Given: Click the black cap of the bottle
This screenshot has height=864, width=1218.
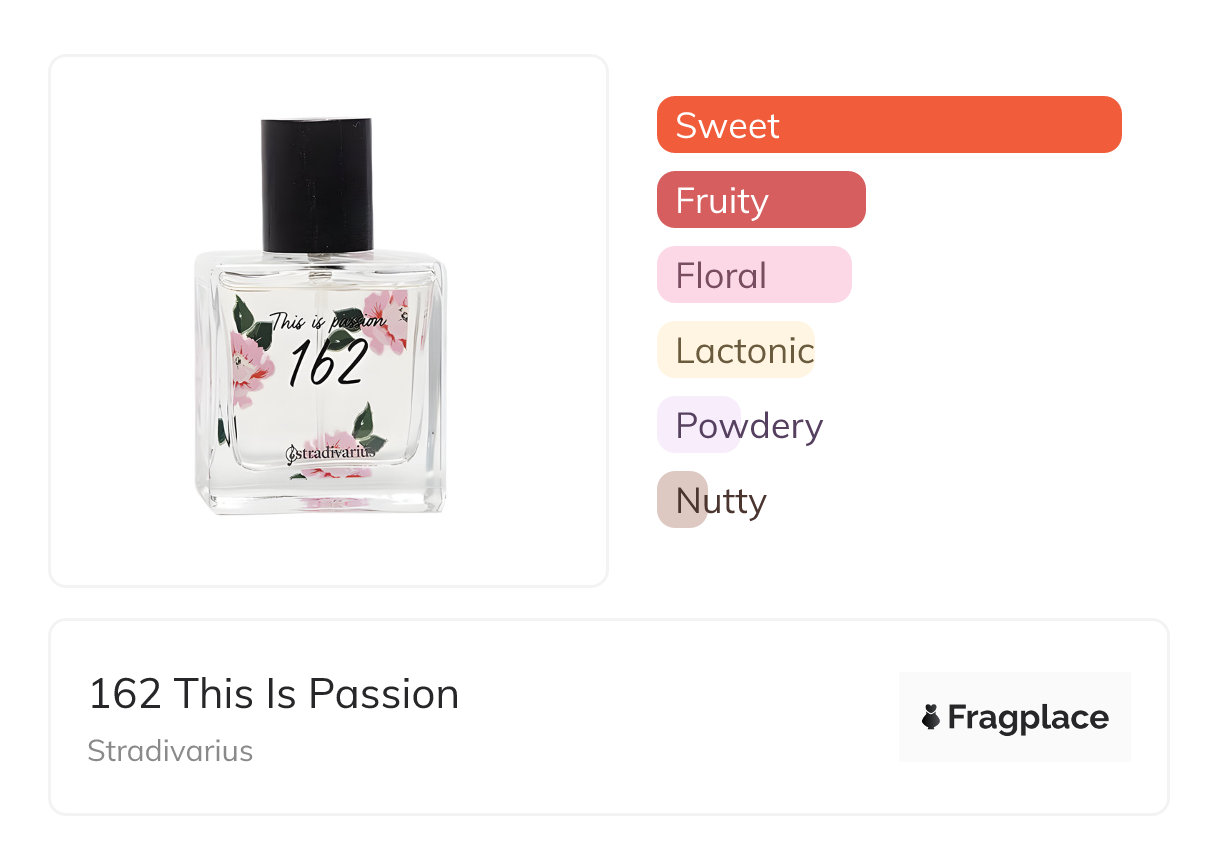Looking at the screenshot, I should 317,185.
